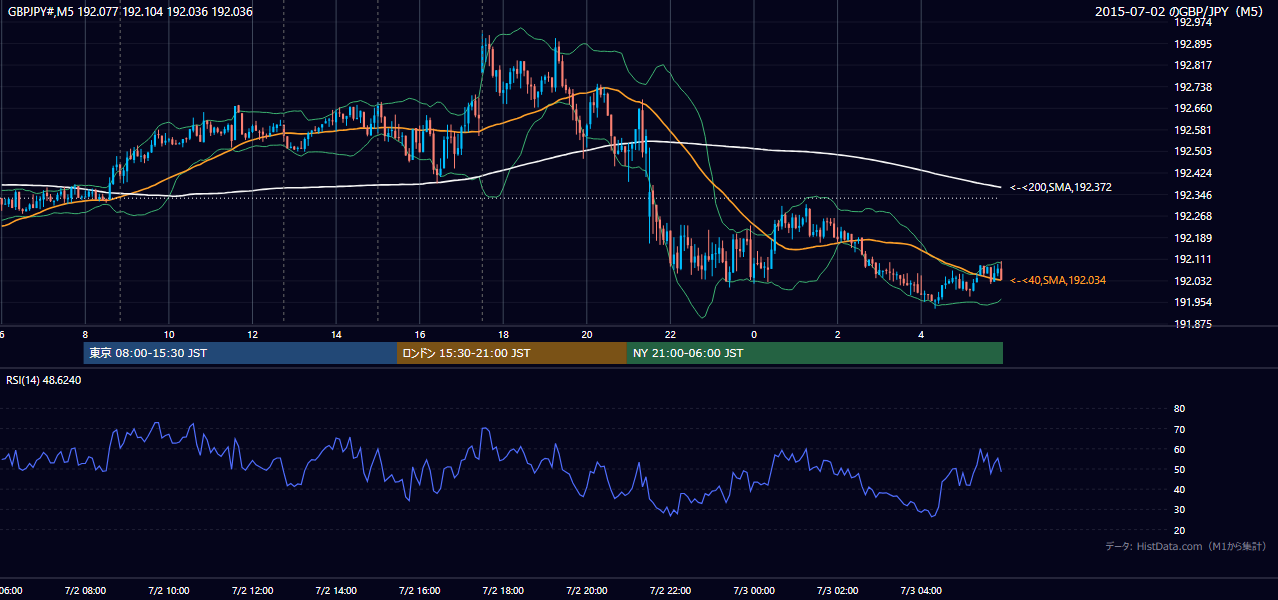Click price axis value 192.424
1278x600 pixels.
point(1193,173)
